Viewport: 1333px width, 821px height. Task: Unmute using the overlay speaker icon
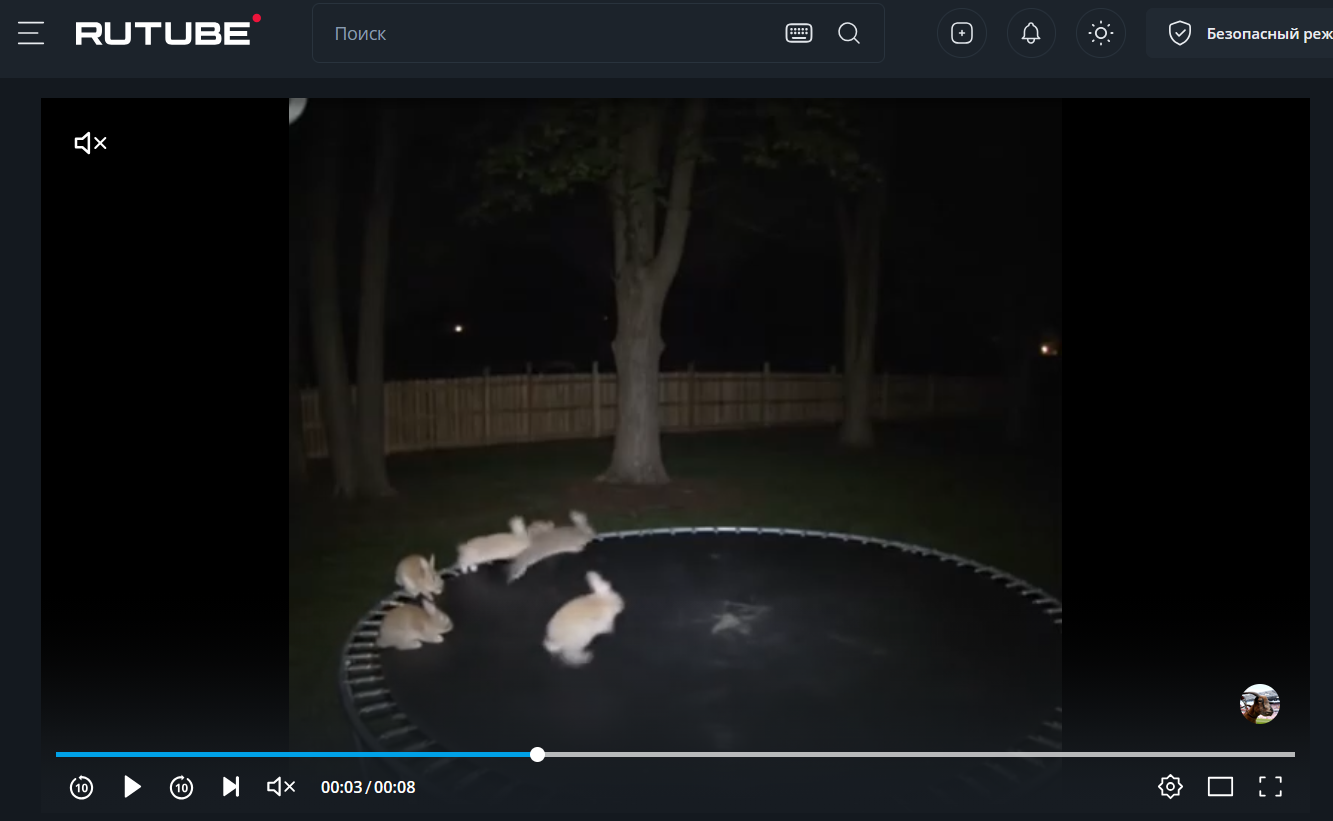coord(90,143)
